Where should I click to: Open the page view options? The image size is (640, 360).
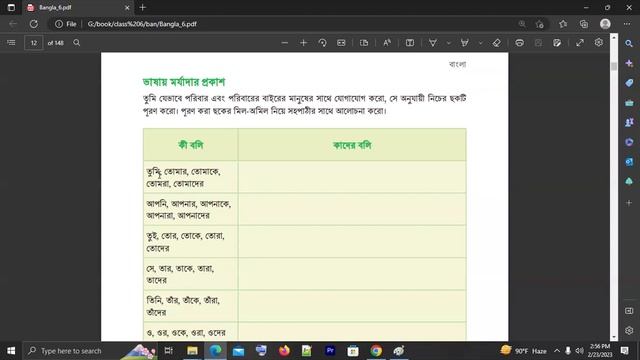[x=364, y=43]
